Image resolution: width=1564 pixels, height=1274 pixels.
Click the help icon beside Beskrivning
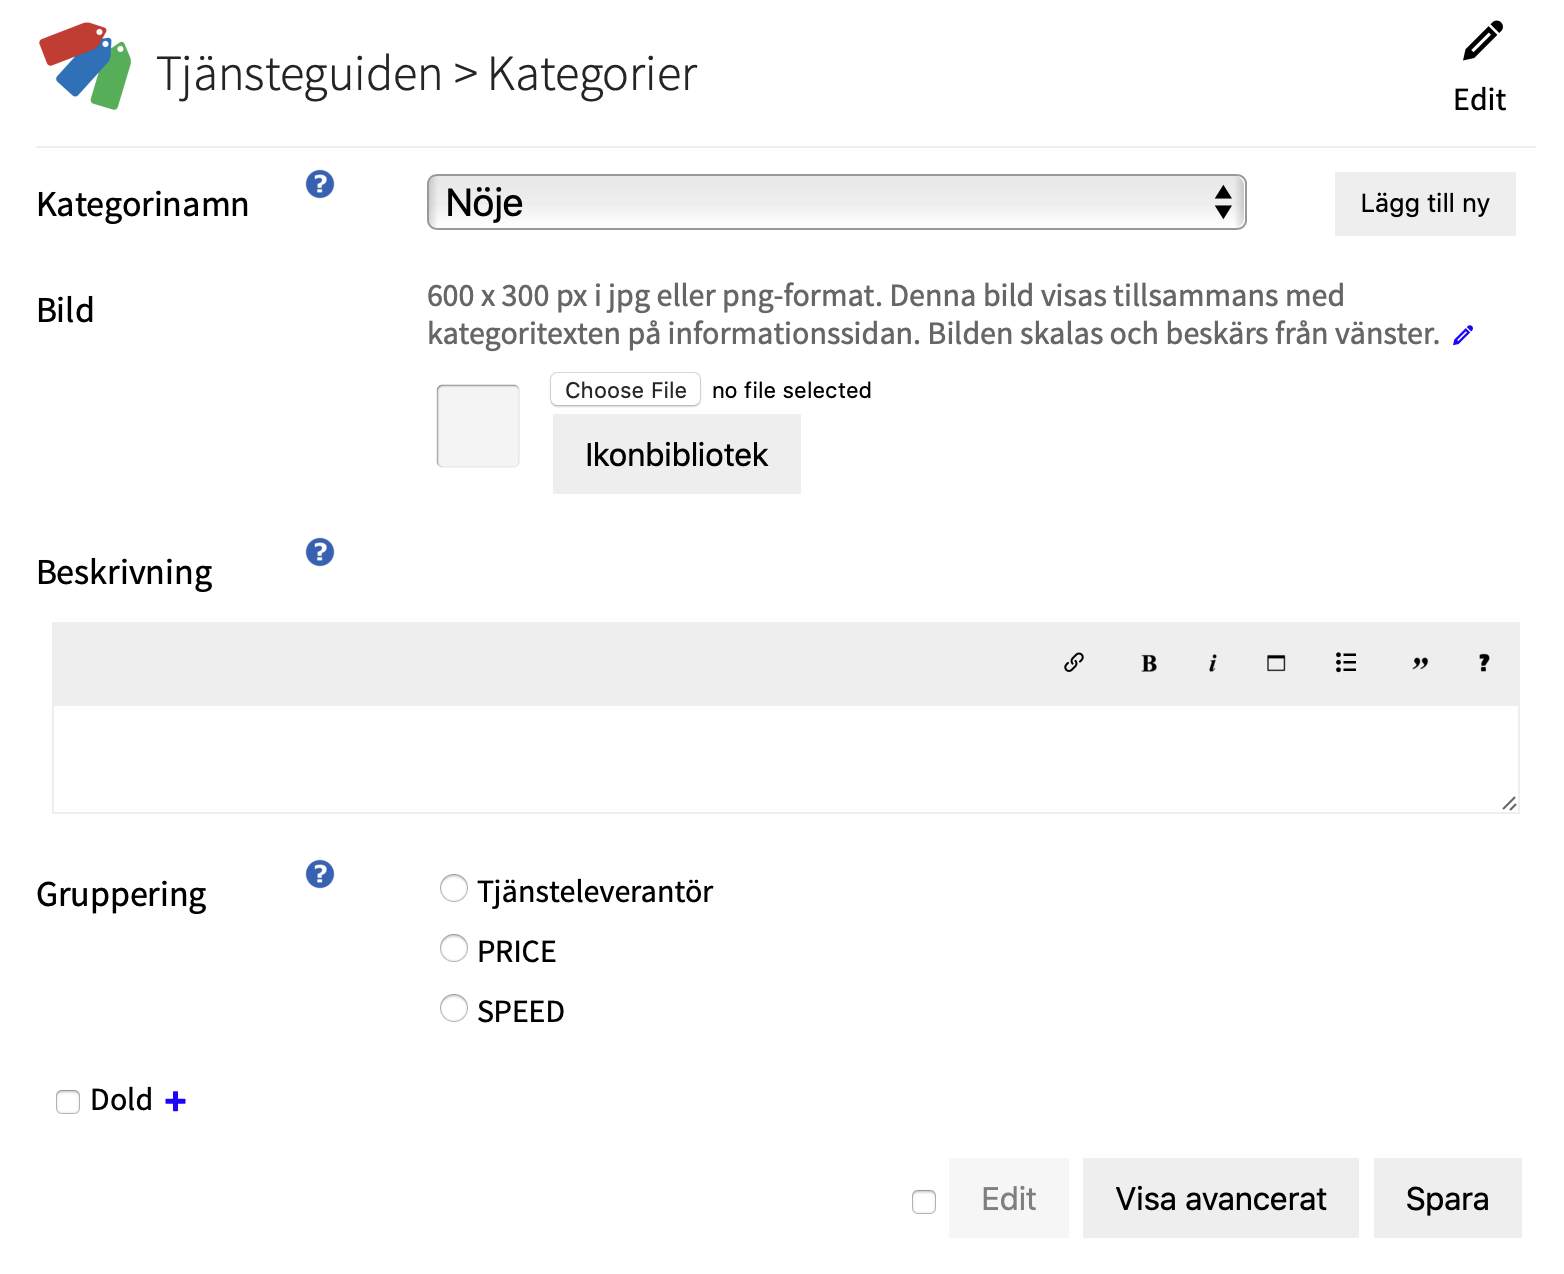tap(320, 552)
